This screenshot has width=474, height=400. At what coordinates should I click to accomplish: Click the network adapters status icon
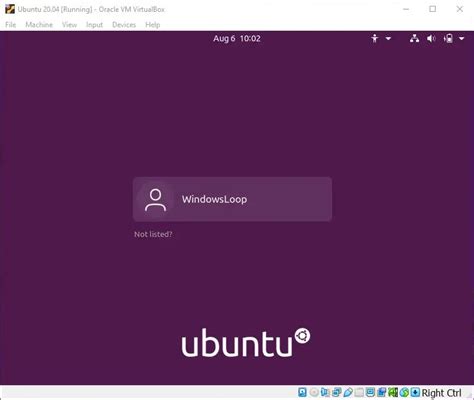337,392
